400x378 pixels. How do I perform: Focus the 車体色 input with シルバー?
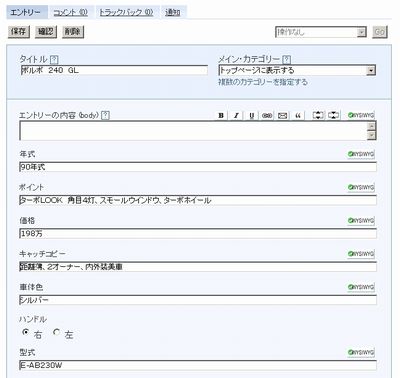pyautogui.click(x=198, y=300)
